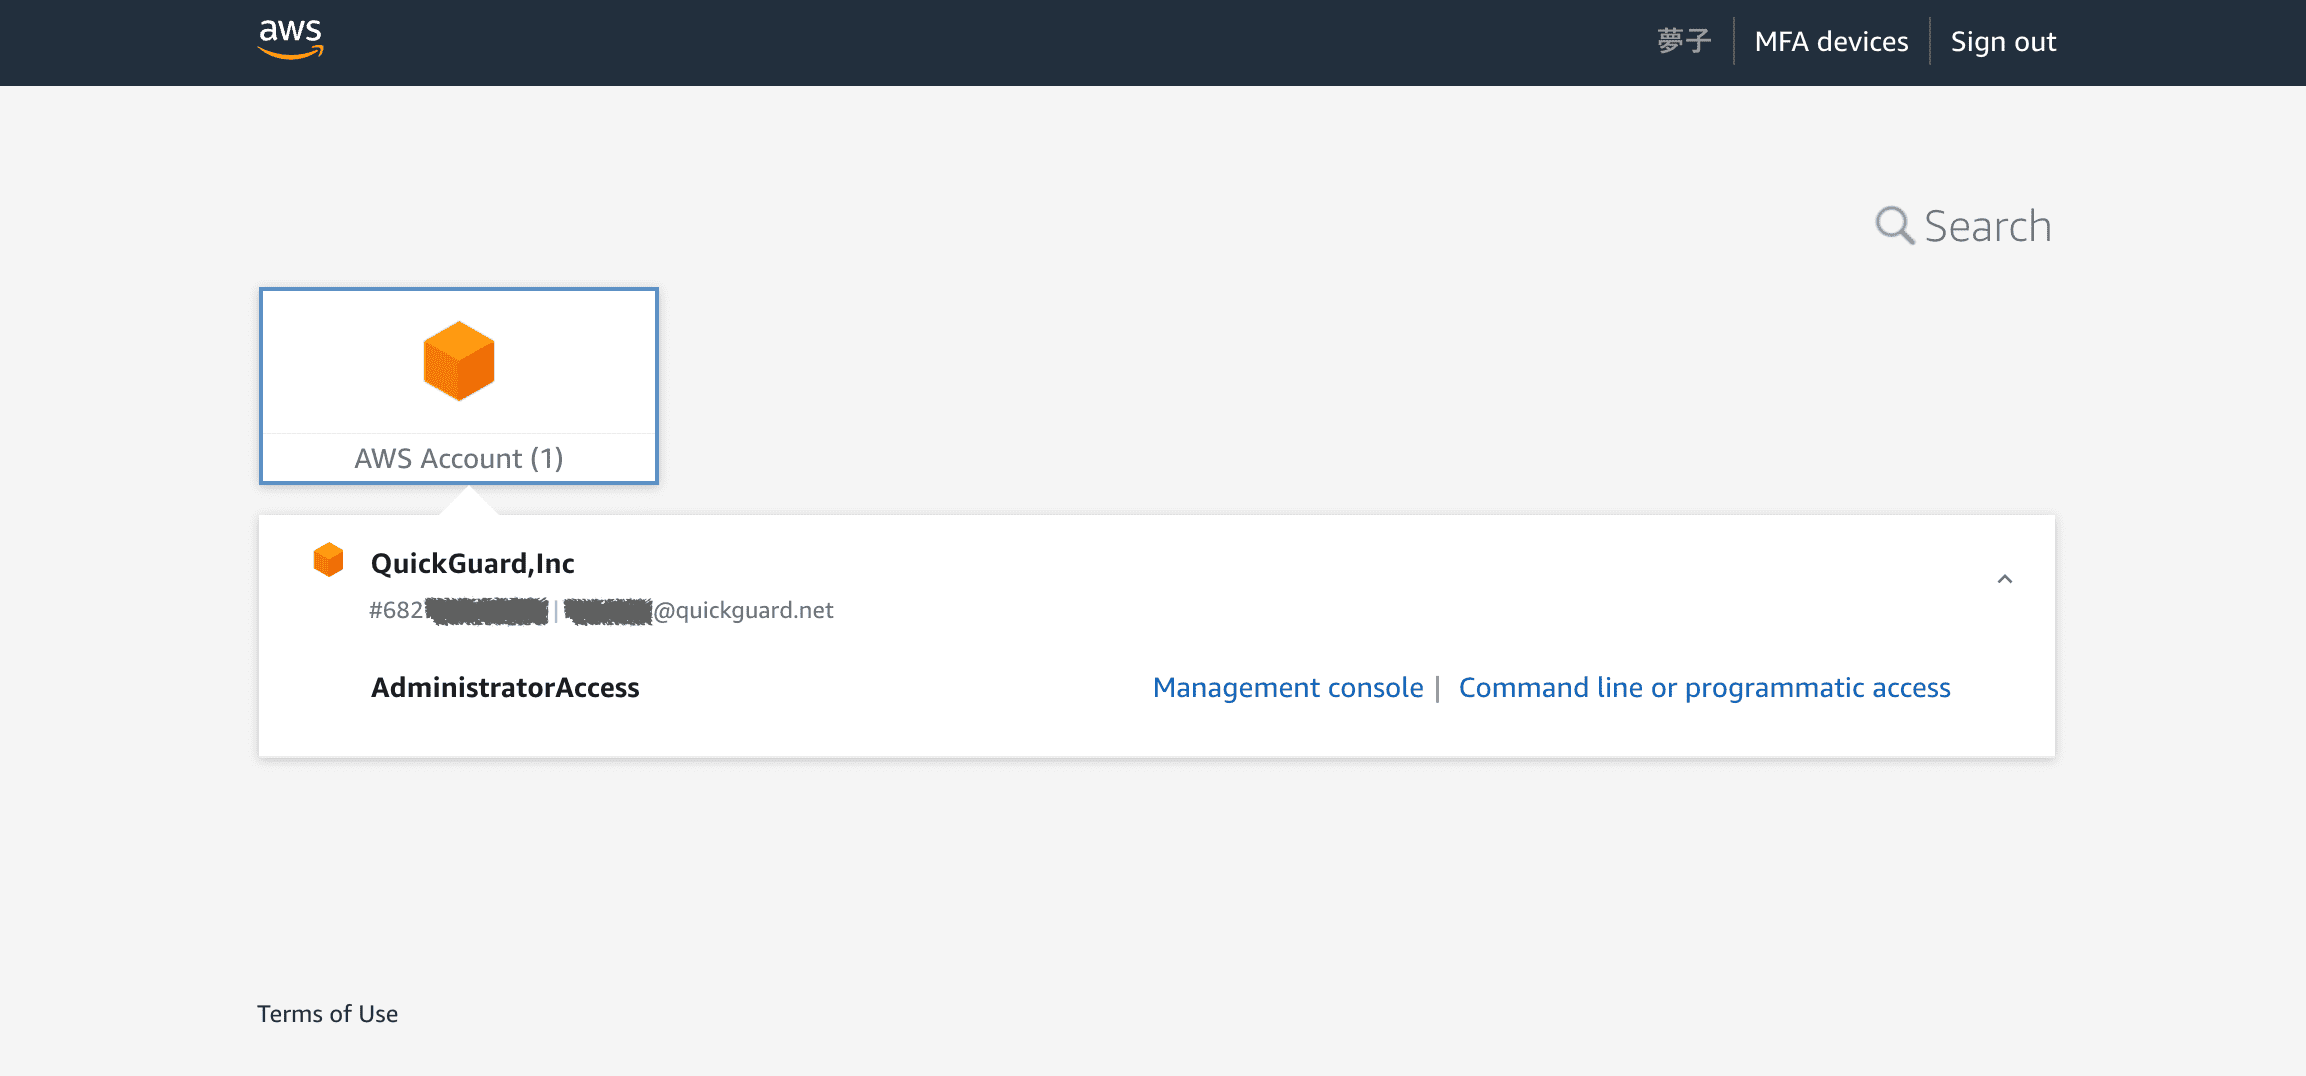Click the @quickguard.net email text

point(743,610)
